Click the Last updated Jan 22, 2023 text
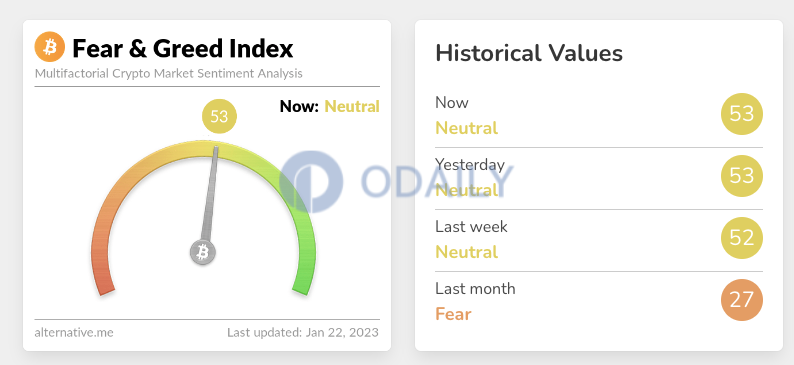This screenshot has height=365, width=794. 302,333
